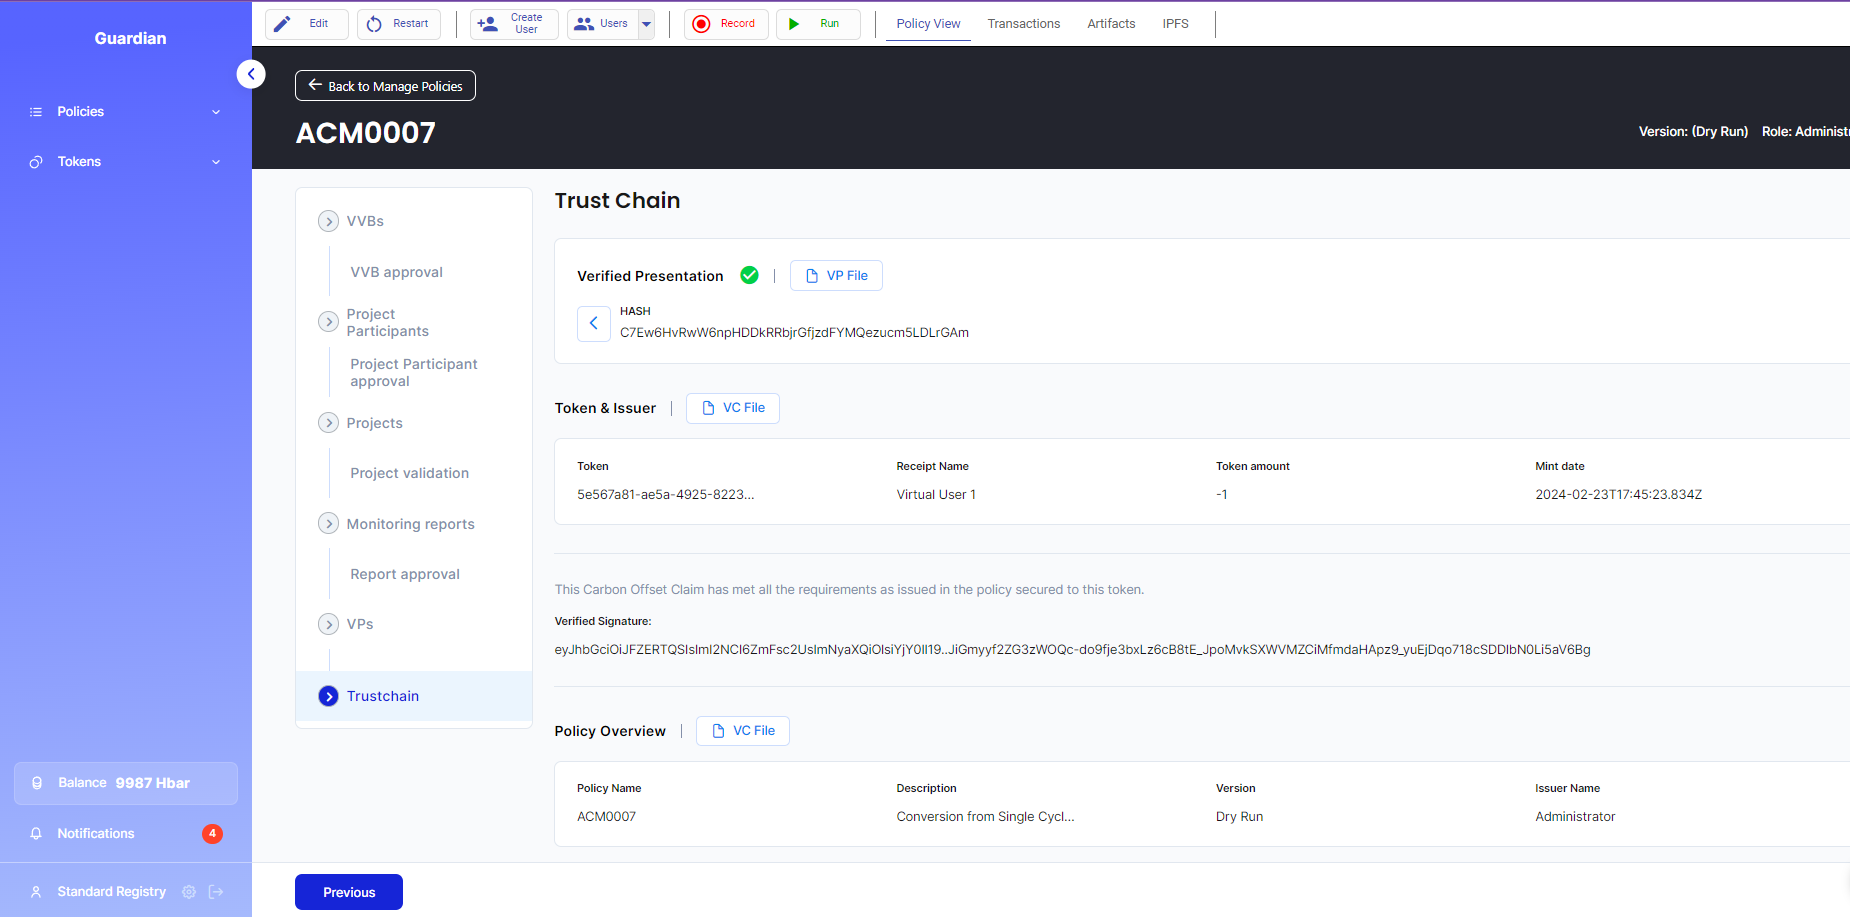Open the settings gear beside Standard Registry
The height and width of the screenshot is (917, 1850).
(x=189, y=892)
